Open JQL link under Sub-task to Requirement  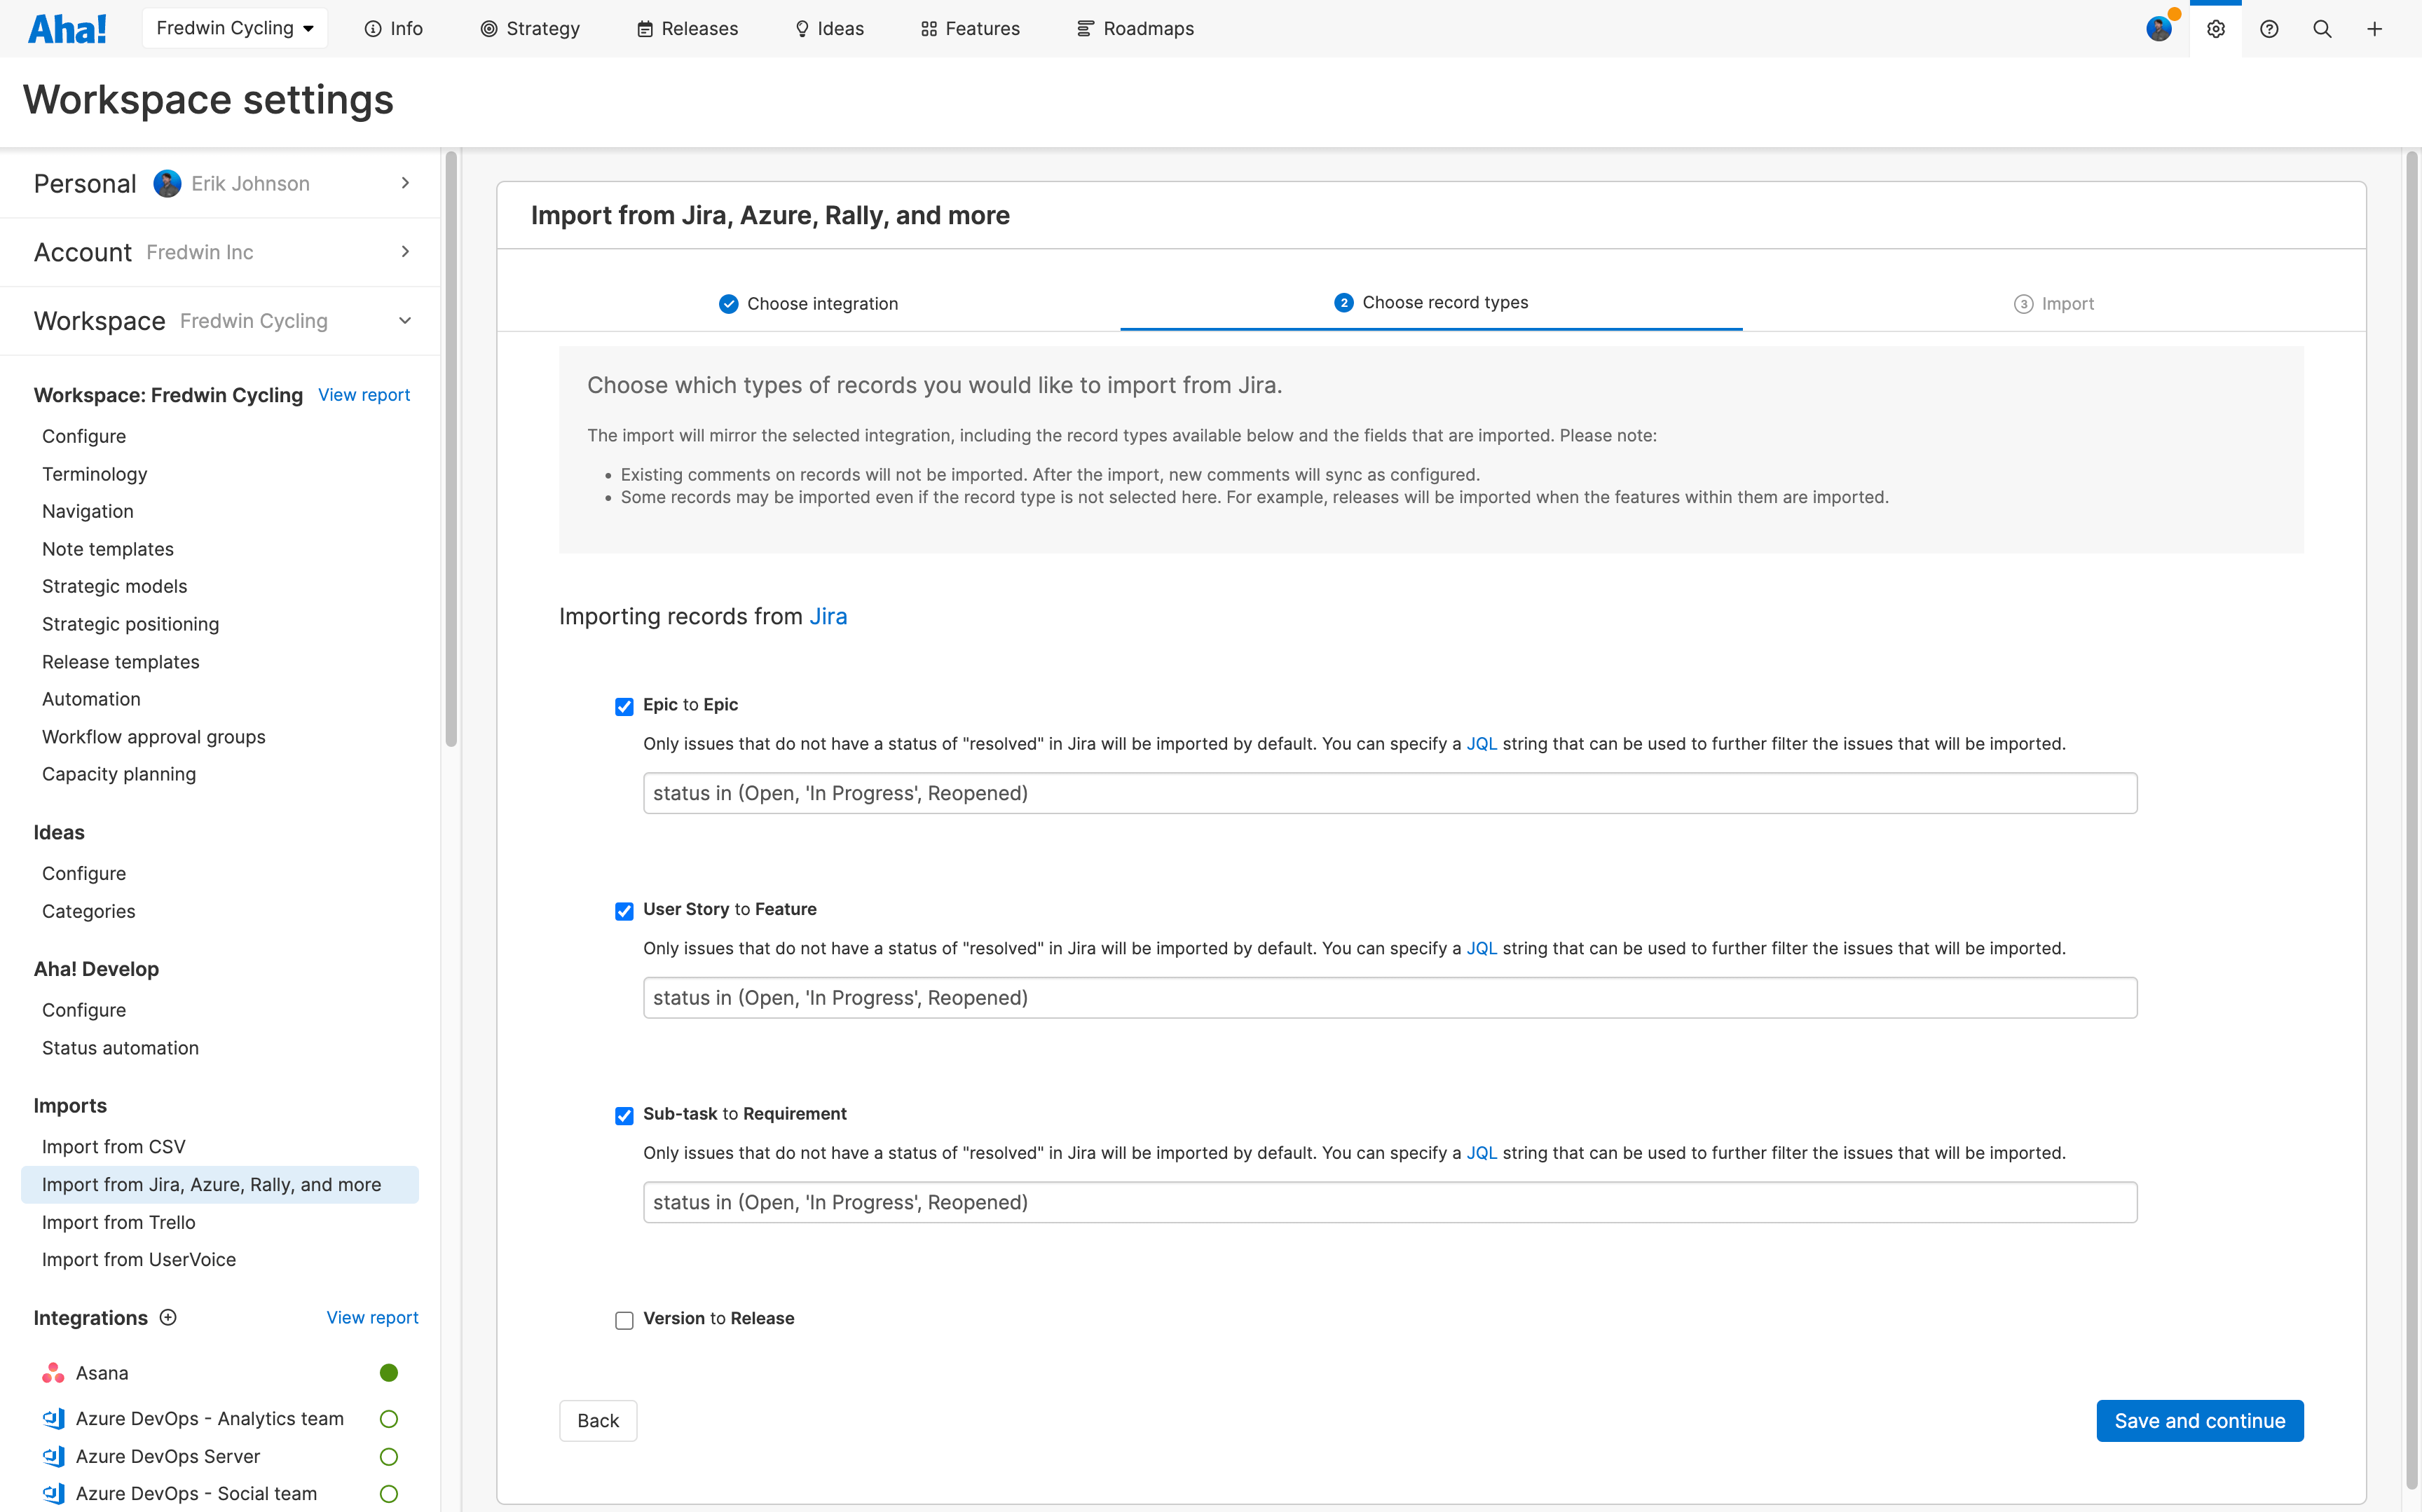pos(1481,1152)
